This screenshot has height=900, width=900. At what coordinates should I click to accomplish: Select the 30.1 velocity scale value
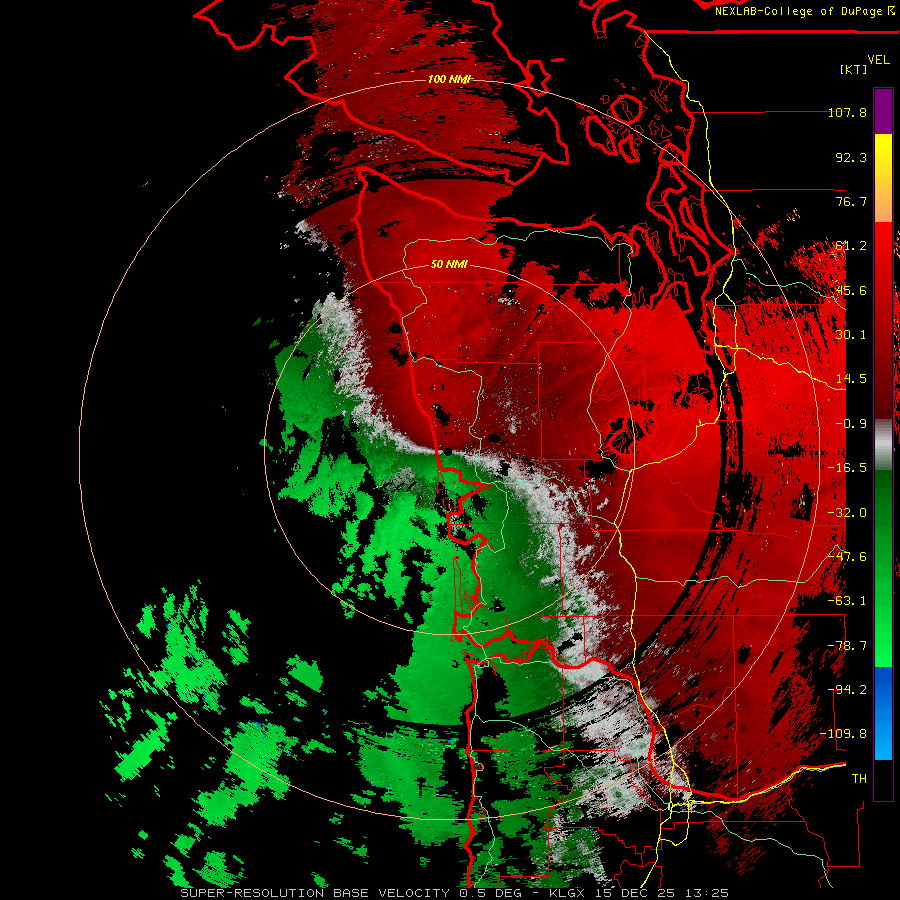coord(851,335)
